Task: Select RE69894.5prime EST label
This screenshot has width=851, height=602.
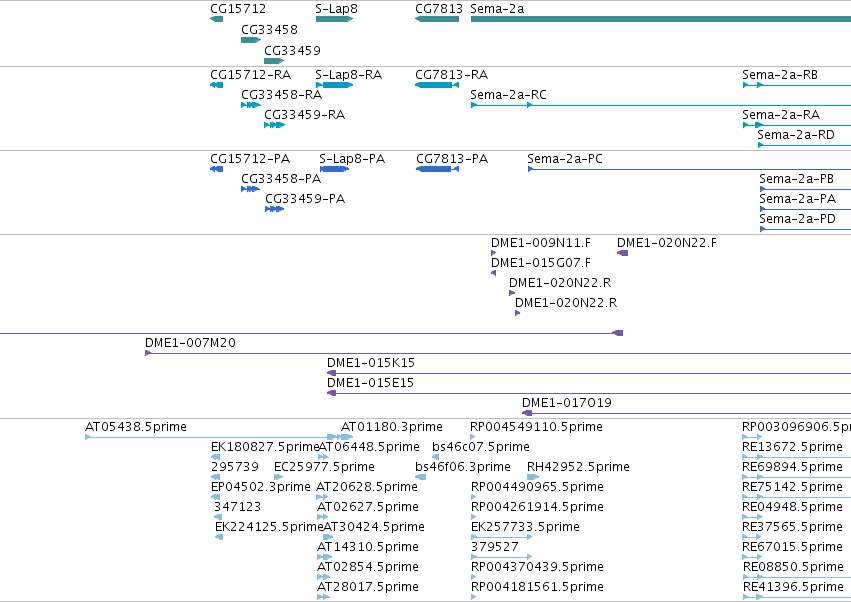Action: [x=792, y=467]
